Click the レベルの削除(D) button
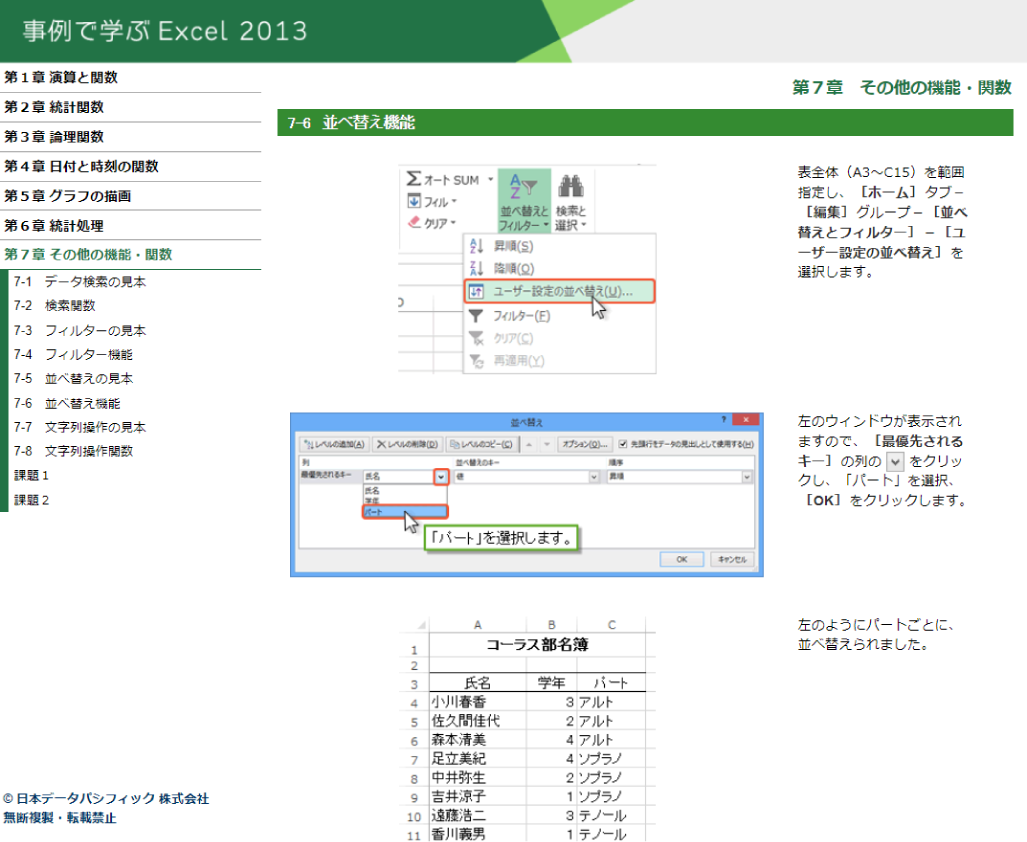The image size is (1027, 842). tap(407, 445)
